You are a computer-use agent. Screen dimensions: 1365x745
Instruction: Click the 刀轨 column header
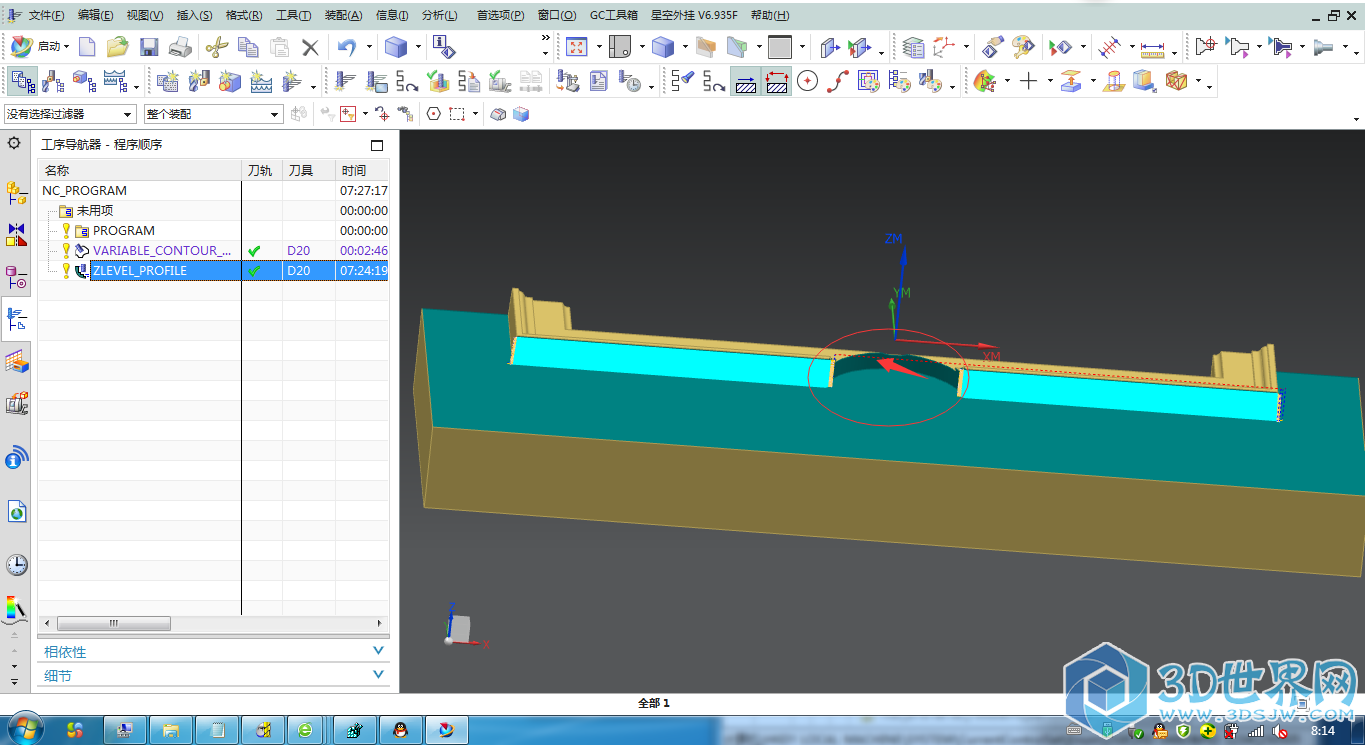click(x=262, y=171)
